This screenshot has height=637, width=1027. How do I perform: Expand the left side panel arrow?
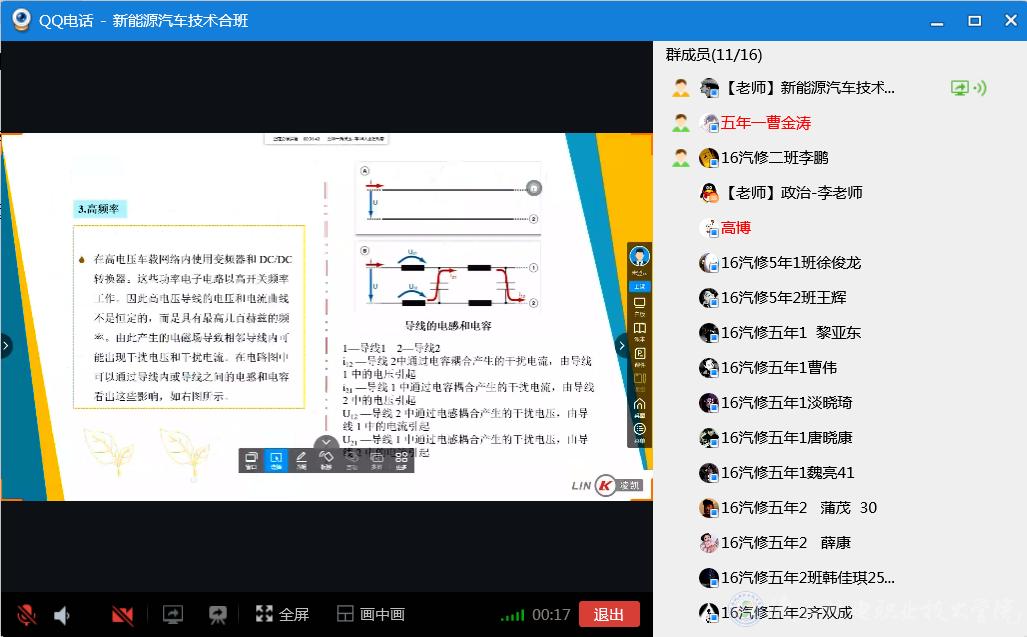coord(6,345)
